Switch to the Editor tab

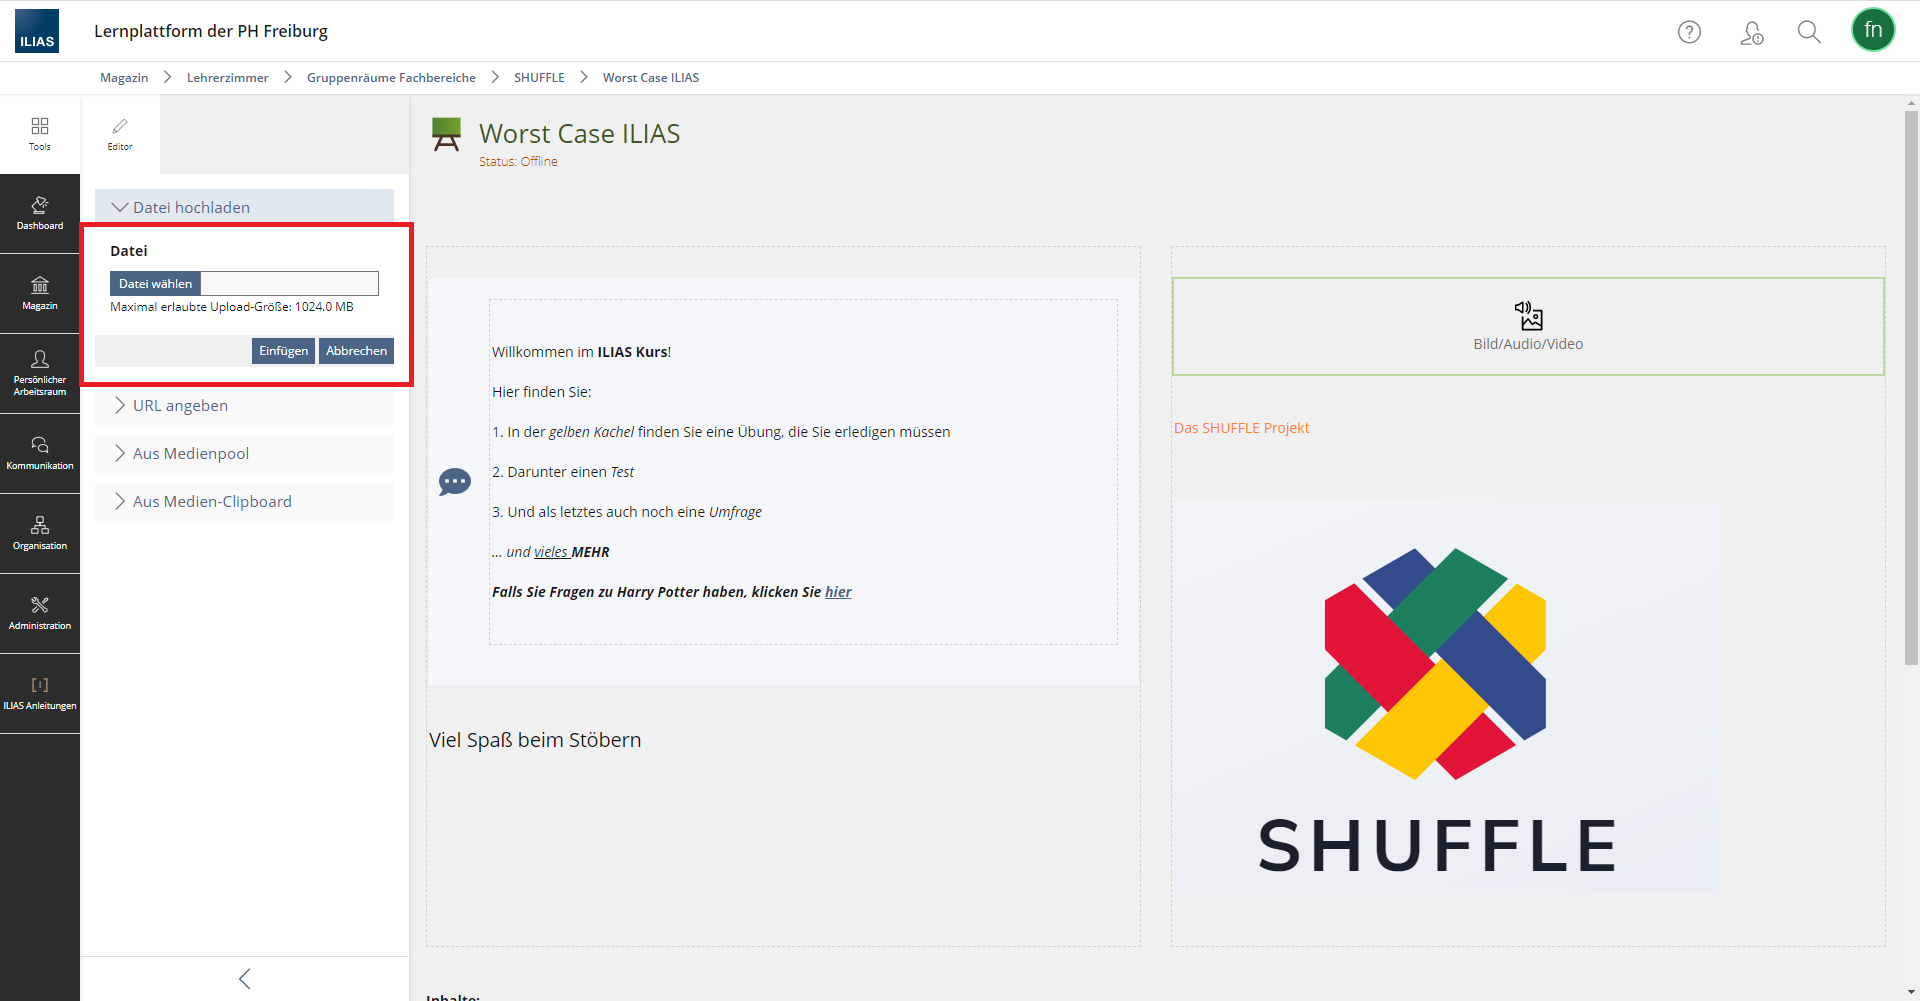[120, 134]
